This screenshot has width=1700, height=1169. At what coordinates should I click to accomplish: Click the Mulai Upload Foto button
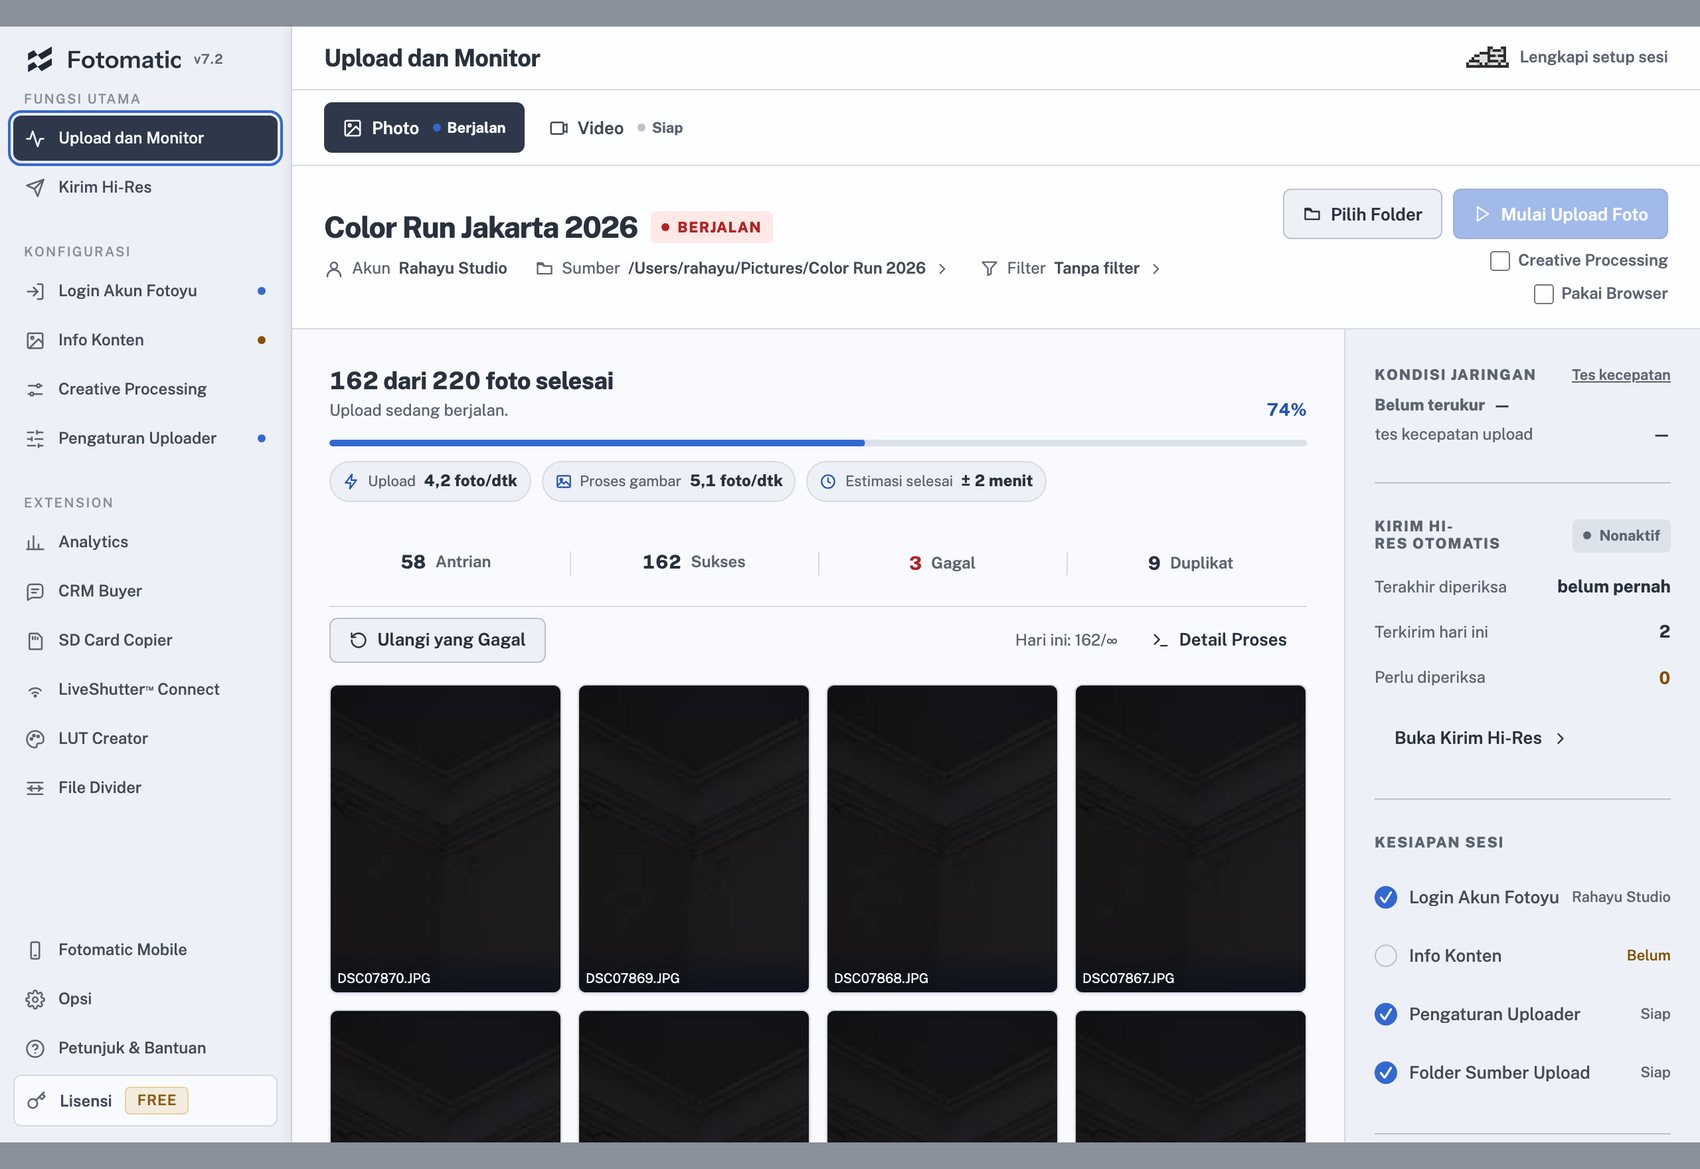pyautogui.click(x=1560, y=214)
